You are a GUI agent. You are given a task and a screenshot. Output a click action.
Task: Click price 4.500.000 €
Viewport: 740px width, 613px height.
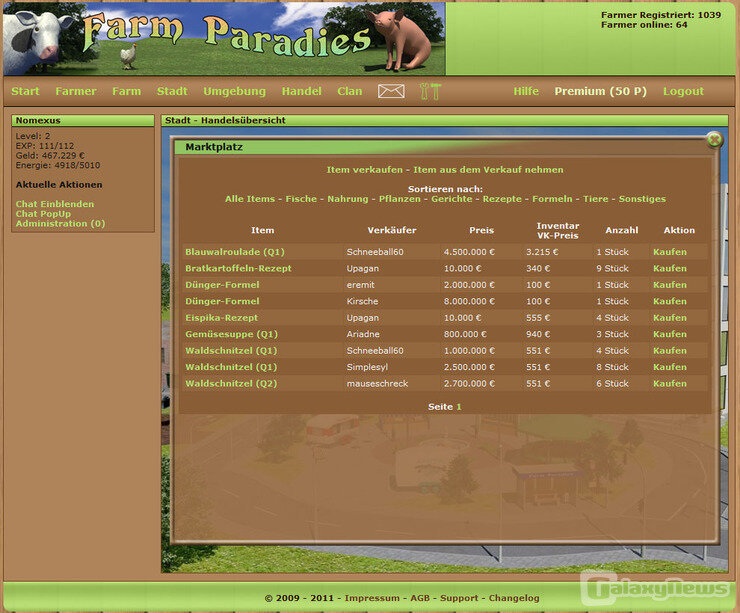coord(469,252)
